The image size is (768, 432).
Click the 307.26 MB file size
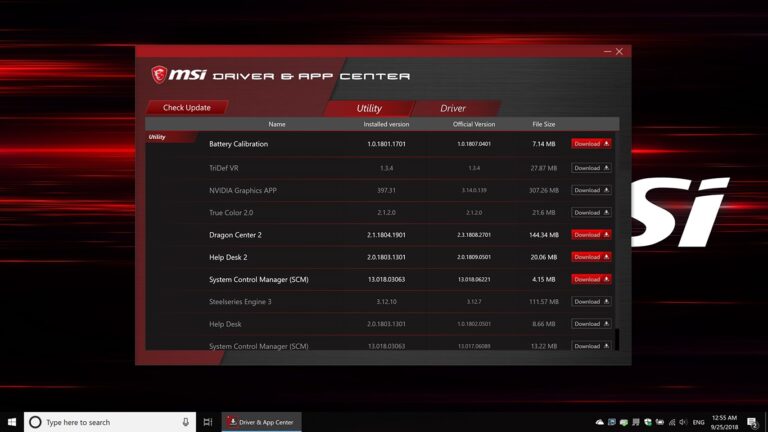[544, 190]
